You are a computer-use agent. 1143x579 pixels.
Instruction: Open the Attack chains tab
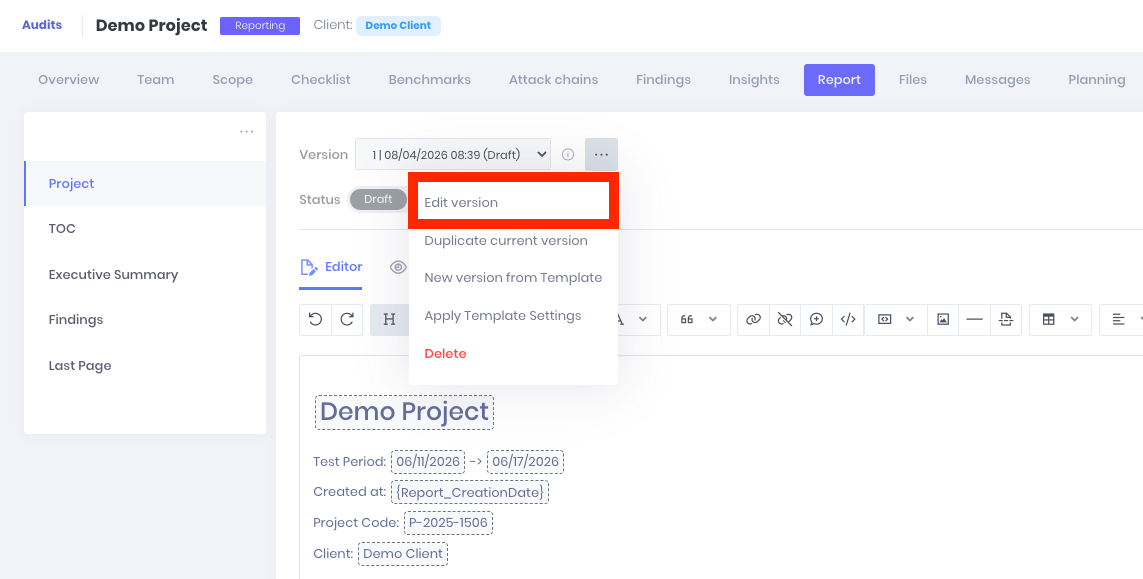[x=553, y=80]
